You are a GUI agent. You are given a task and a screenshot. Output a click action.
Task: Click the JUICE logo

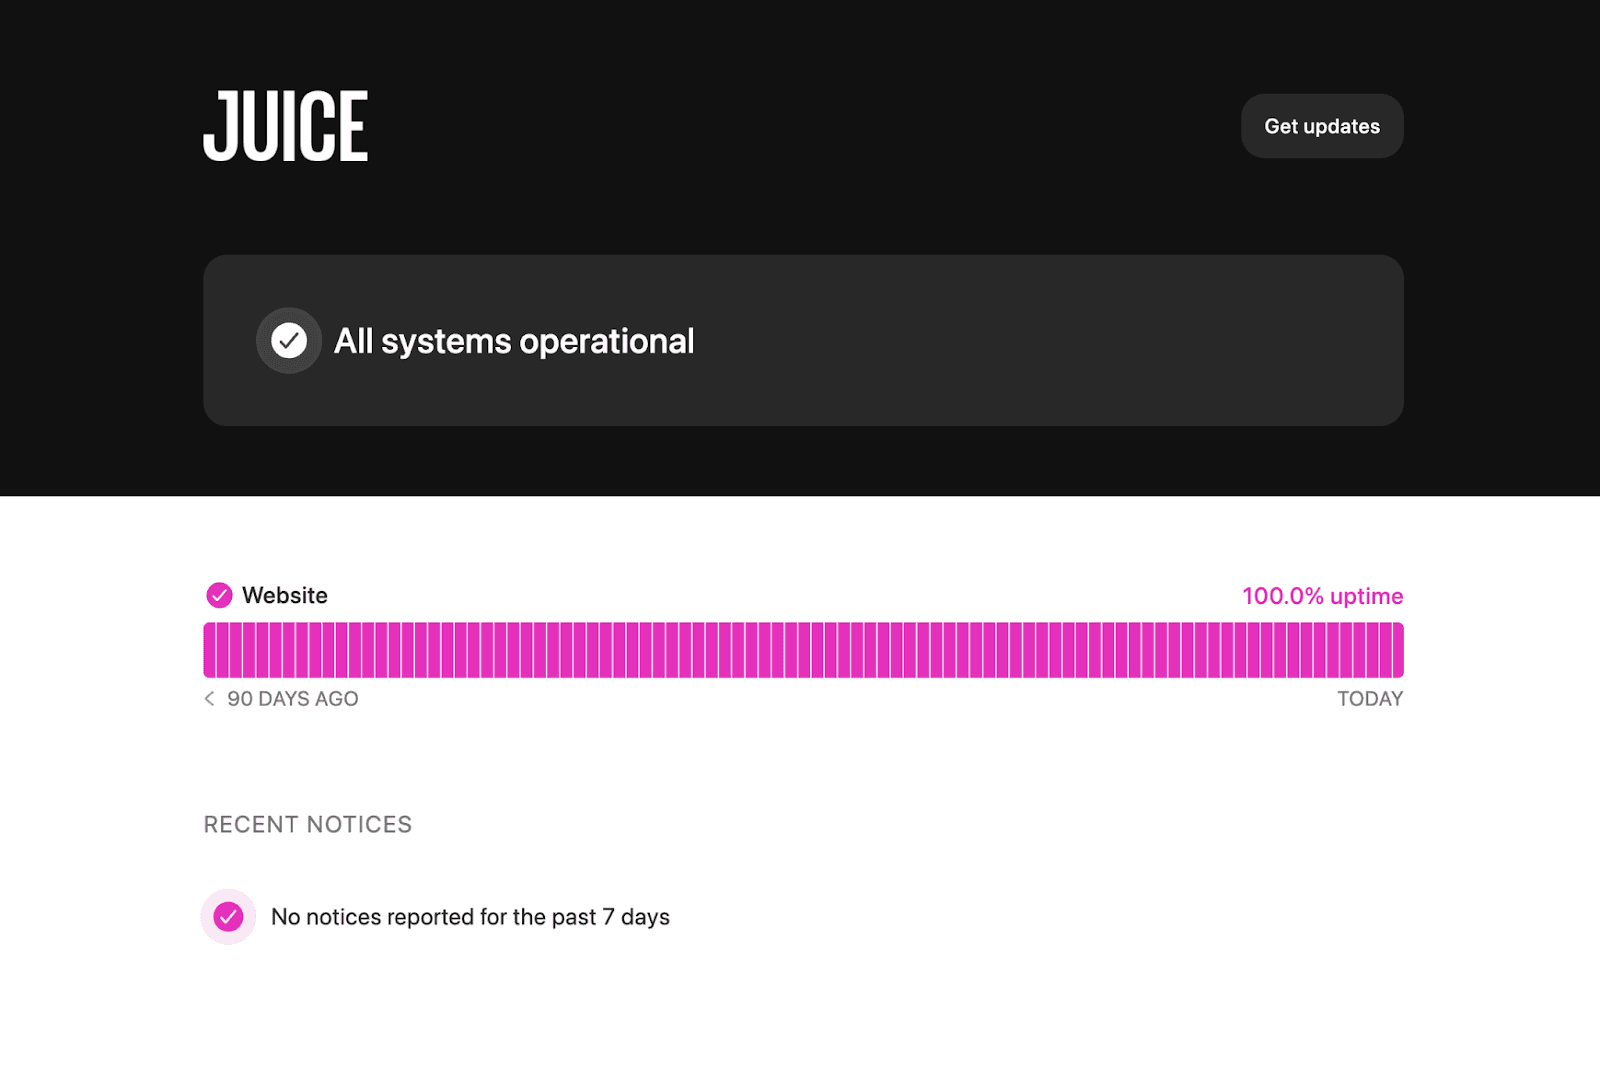point(286,125)
